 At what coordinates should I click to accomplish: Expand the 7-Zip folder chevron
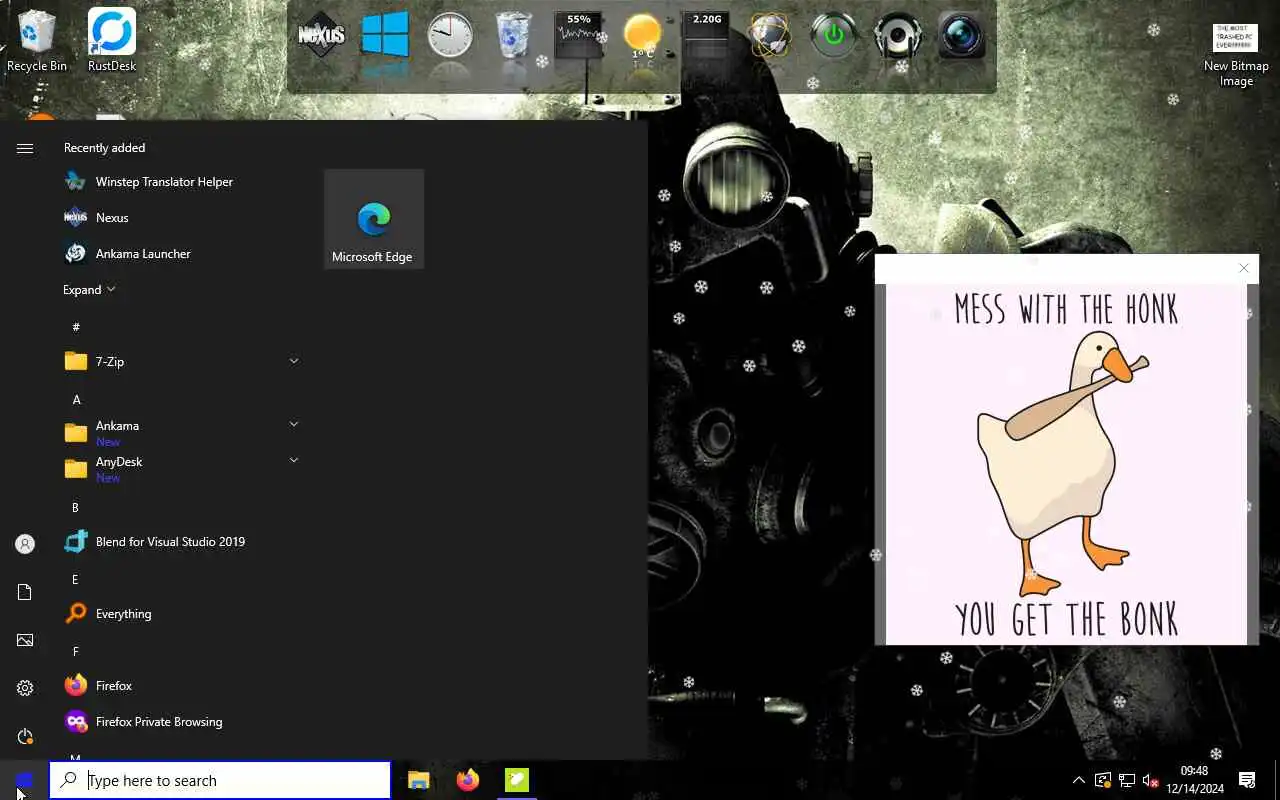click(x=294, y=361)
